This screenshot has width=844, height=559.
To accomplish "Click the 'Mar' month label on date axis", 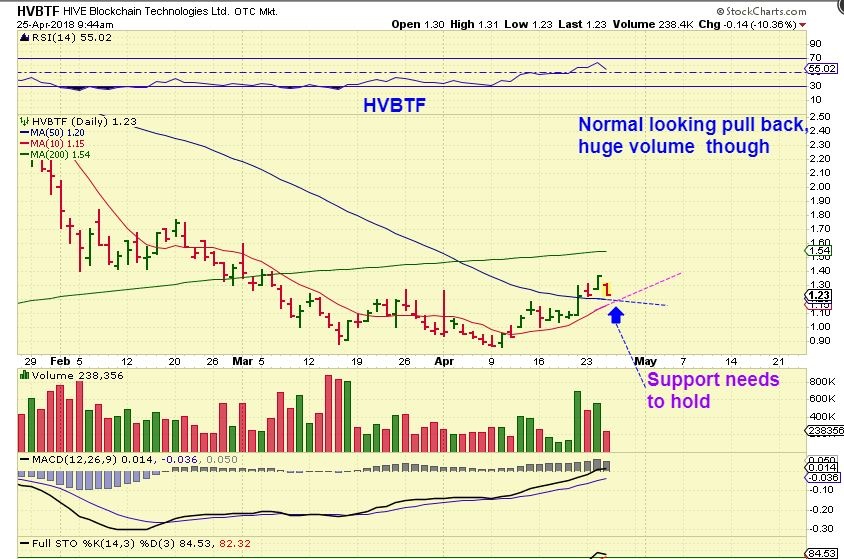I will pos(242,359).
